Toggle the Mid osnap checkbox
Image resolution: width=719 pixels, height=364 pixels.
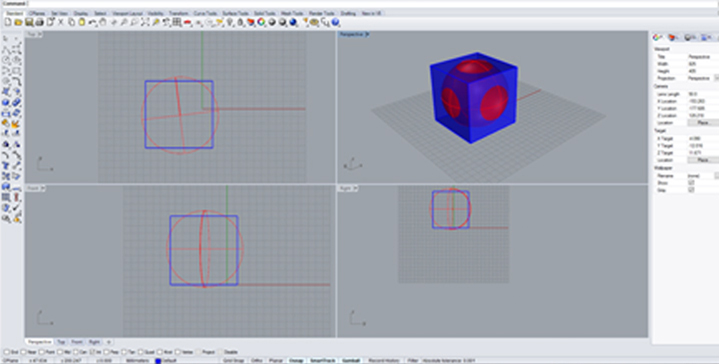click(60, 352)
